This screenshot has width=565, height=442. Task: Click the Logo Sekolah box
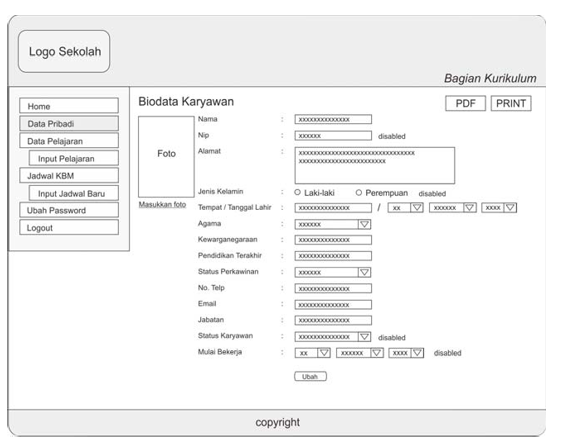(x=64, y=52)
